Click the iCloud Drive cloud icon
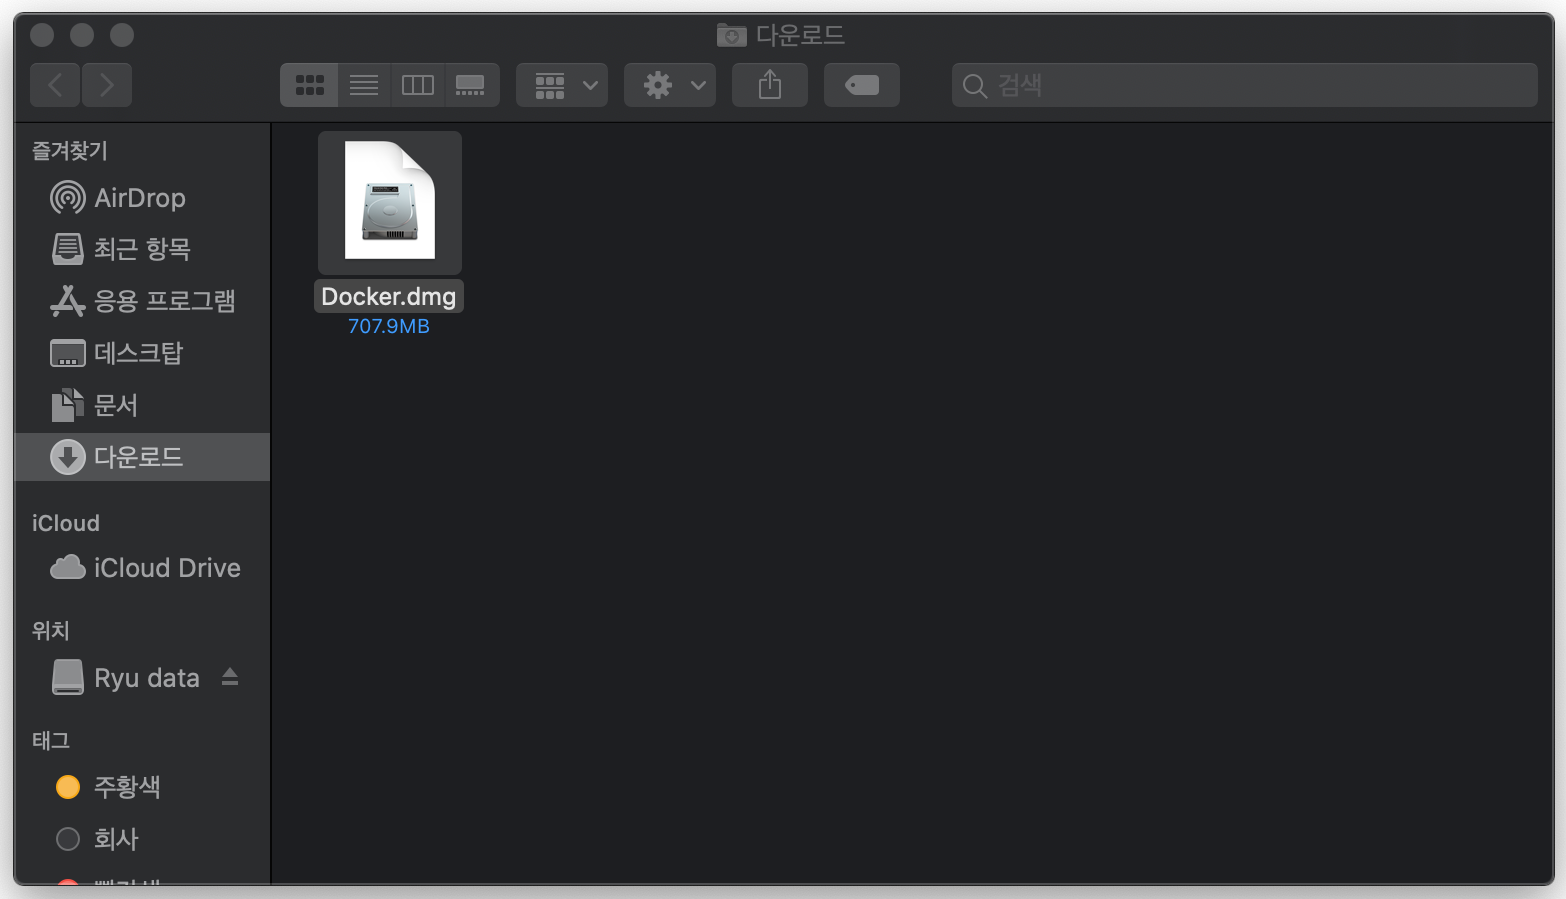 tap(67, 568)
